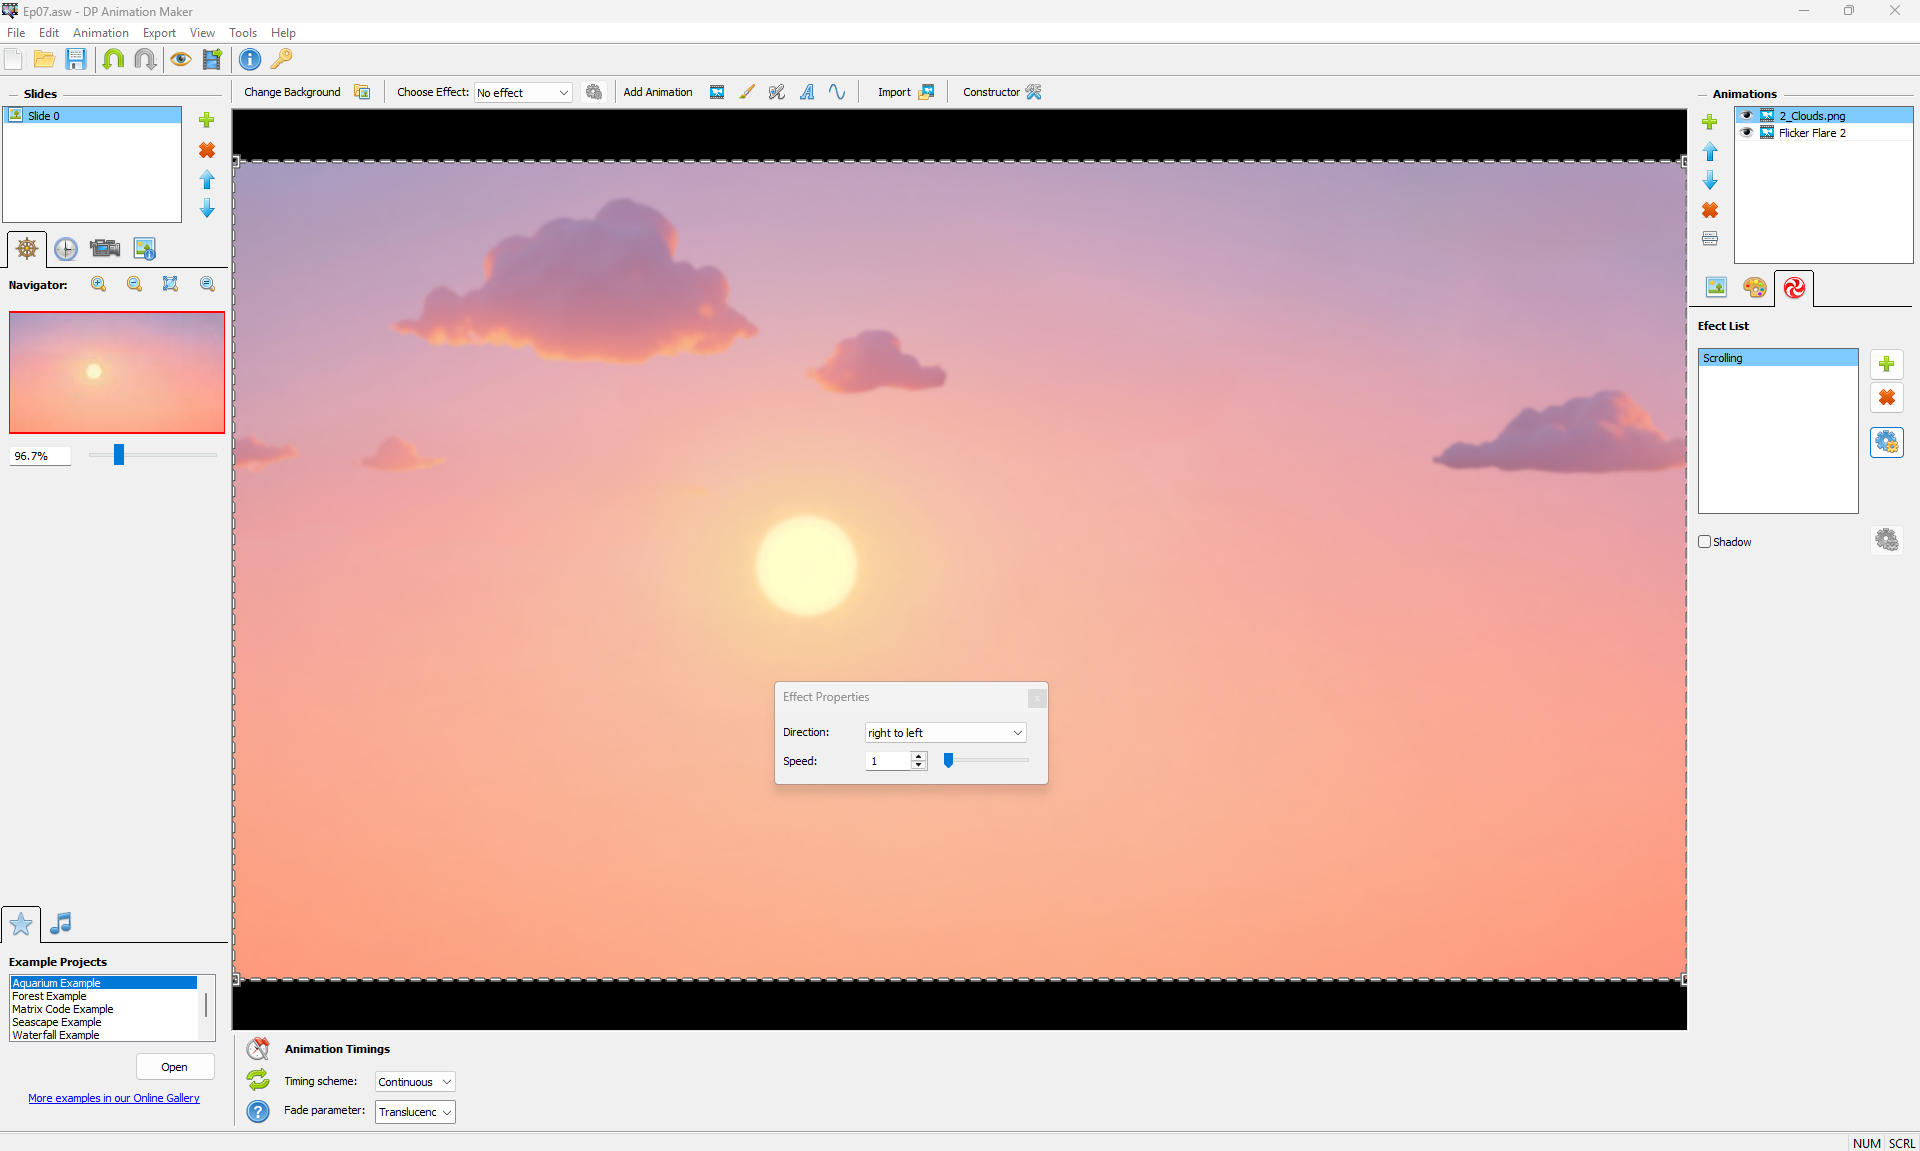
Task: Click the Undo arrow icon
Action: coord(113,59)
